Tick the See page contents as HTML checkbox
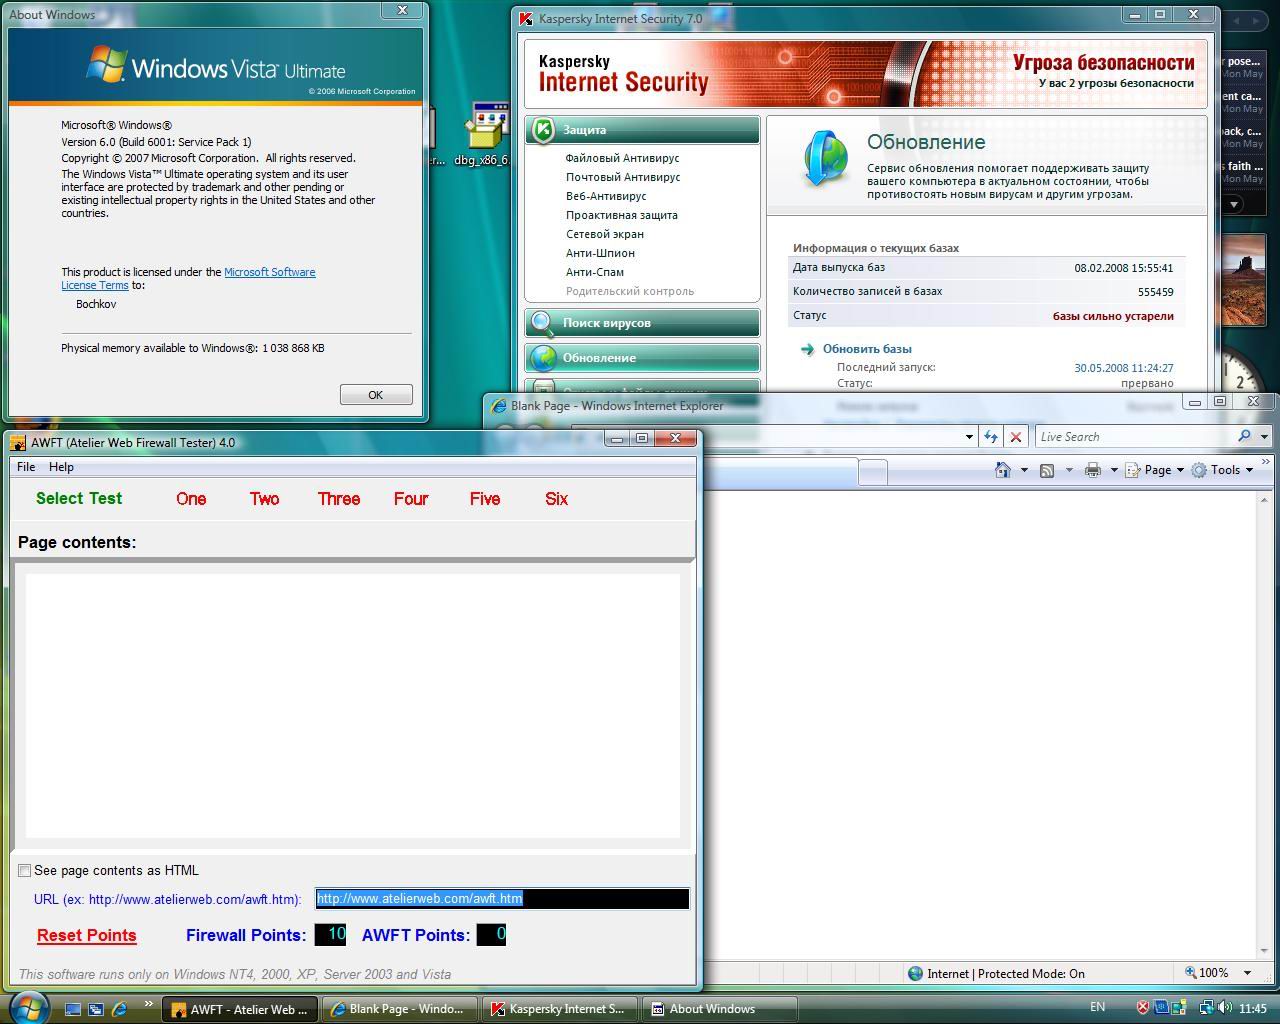Screen dimensions: 1280x1024 (24, 871)
